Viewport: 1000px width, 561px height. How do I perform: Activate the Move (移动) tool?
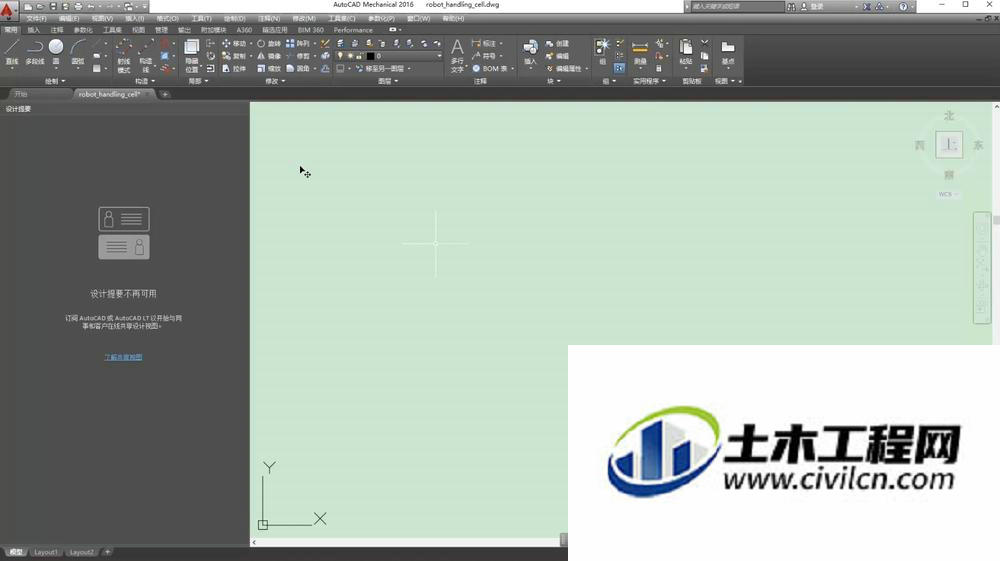[x=233, y=43]
